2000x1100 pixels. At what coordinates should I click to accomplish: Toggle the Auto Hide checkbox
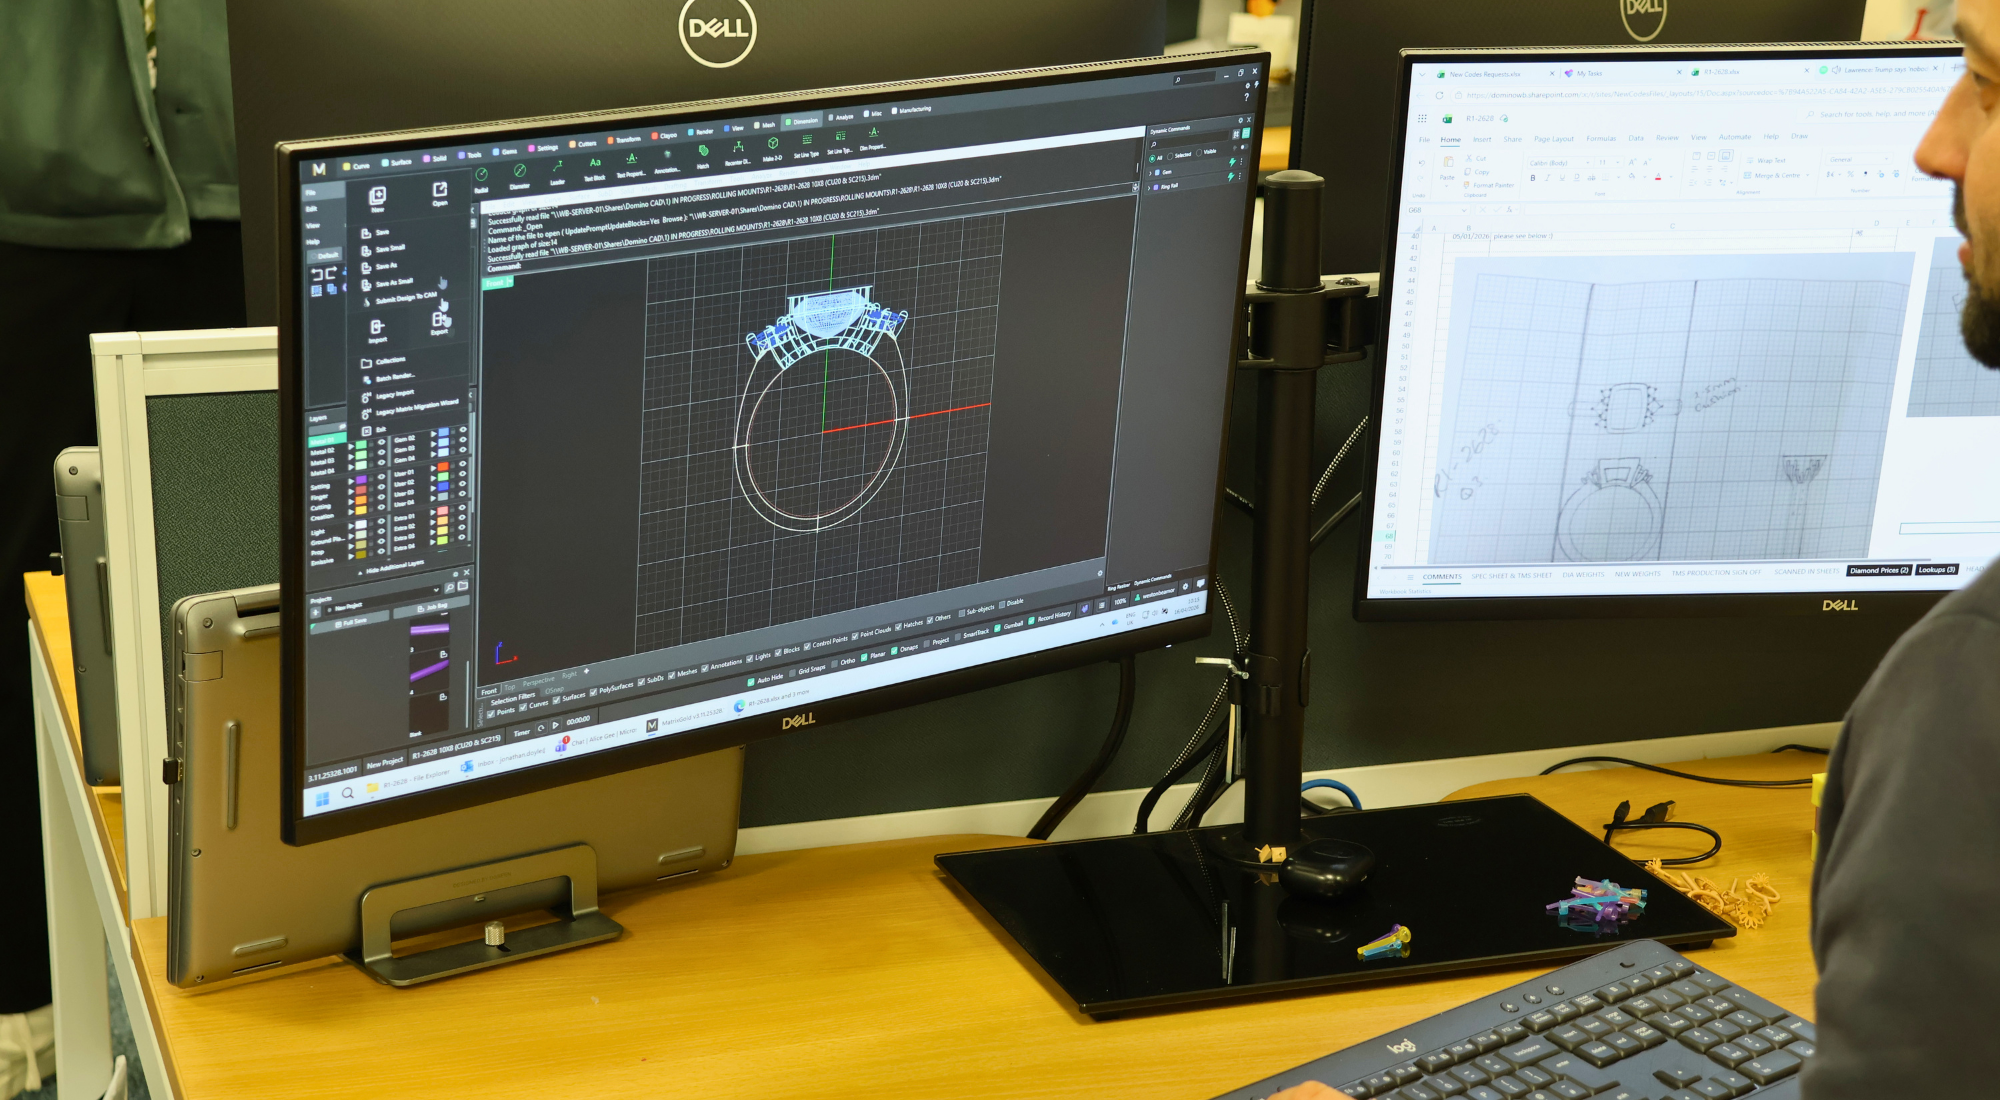(x=751, y=682)
